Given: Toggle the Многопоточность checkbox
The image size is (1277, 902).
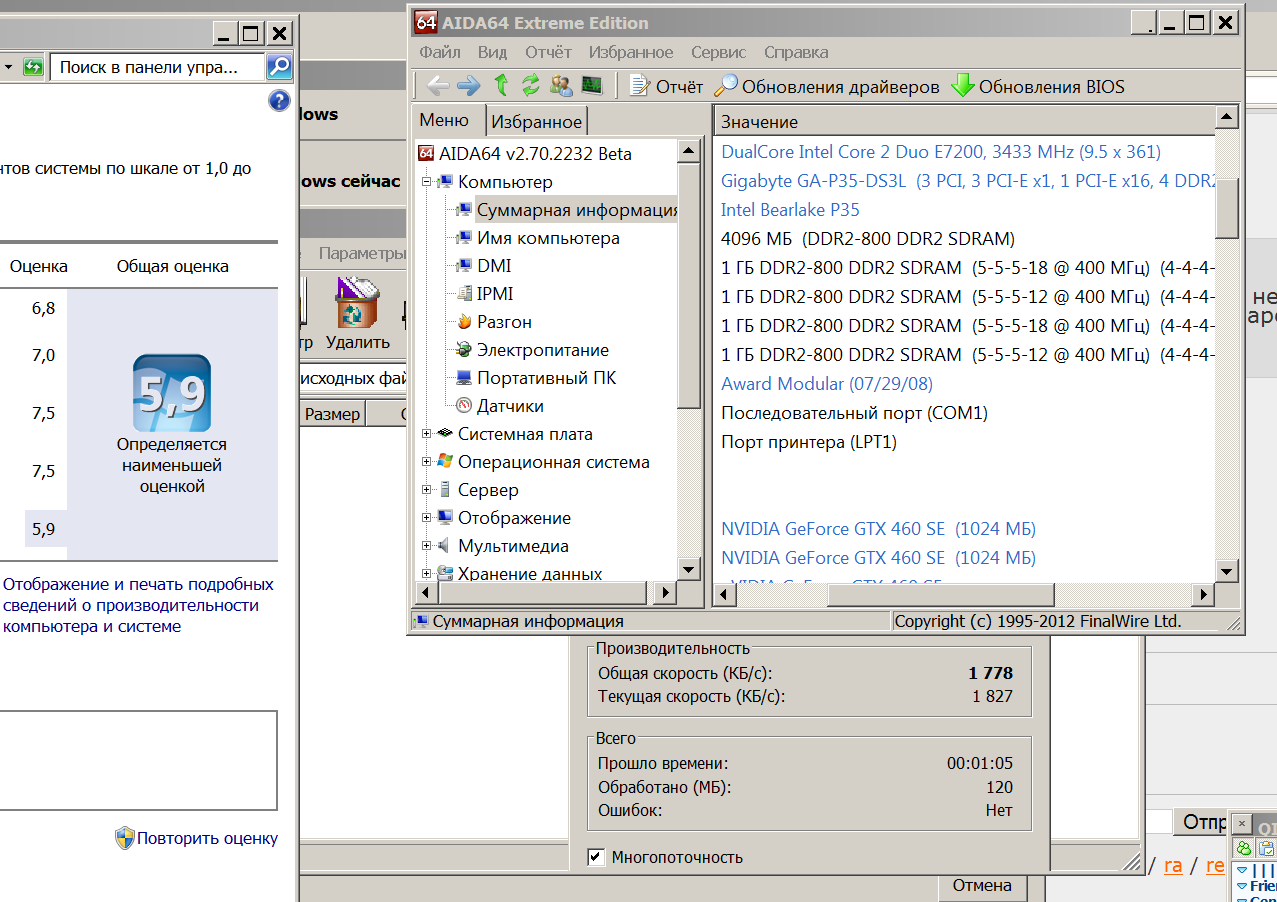Looking at the screenshot, I should coord(596,857).
